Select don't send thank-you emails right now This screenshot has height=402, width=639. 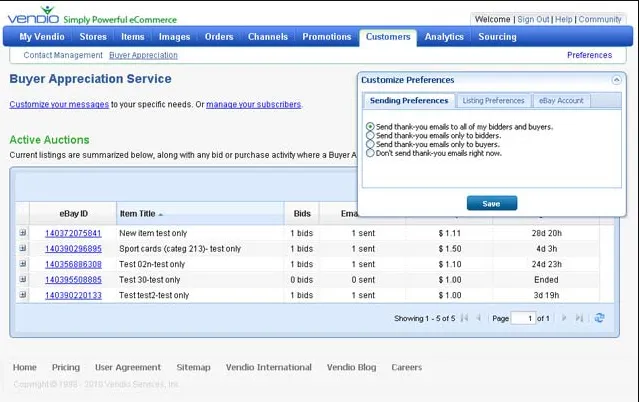tap(370, 153)
